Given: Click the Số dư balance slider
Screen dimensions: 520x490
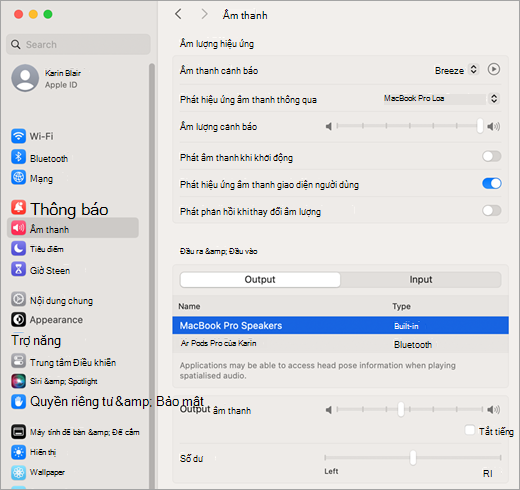Looking at the screenshot, I should (x=413, y=458).
